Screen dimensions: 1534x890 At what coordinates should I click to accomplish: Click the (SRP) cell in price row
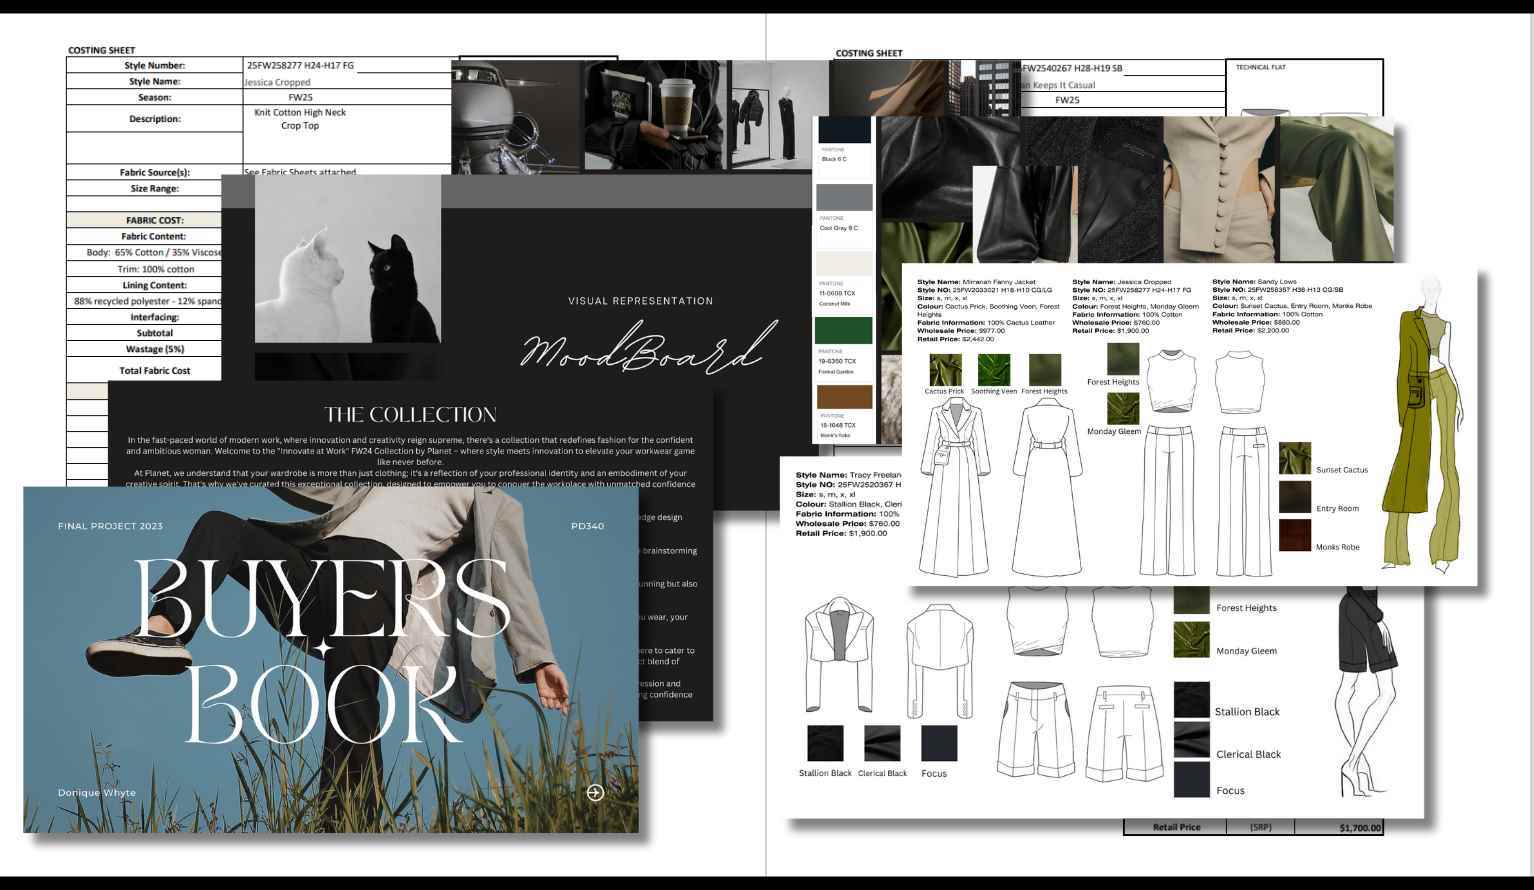coord(1260,827)
